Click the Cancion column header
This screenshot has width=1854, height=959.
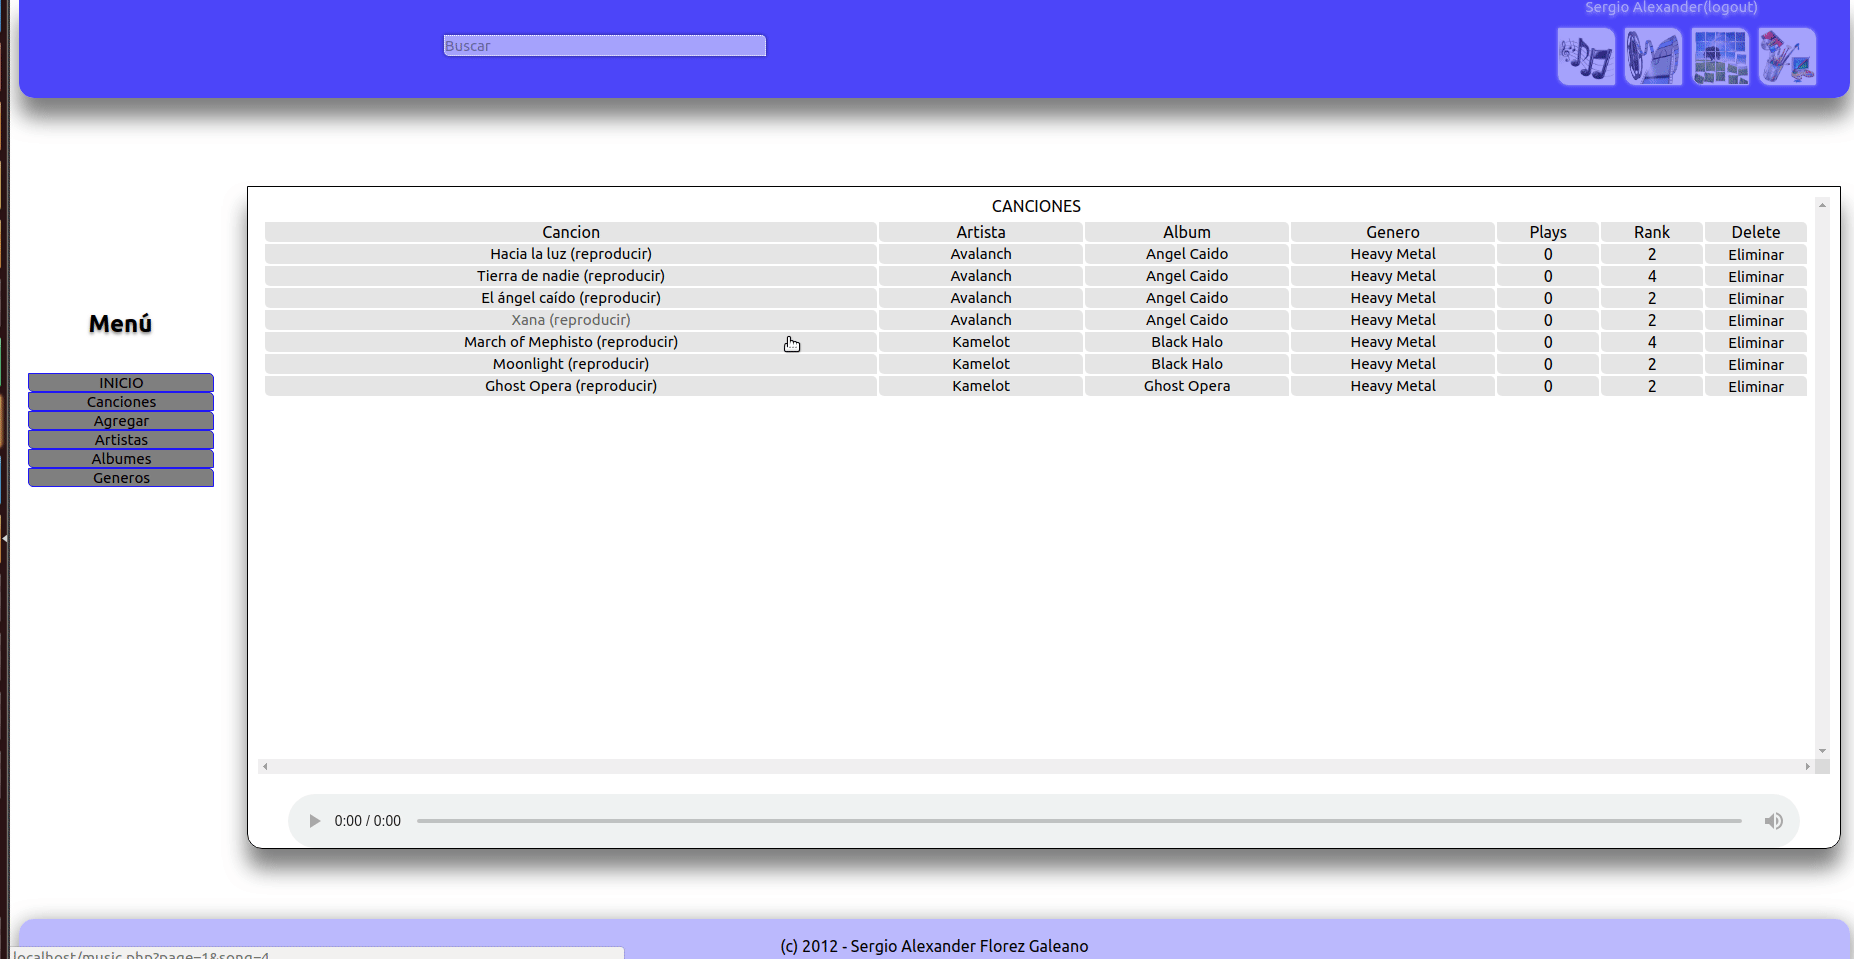[x=570, y=231]
